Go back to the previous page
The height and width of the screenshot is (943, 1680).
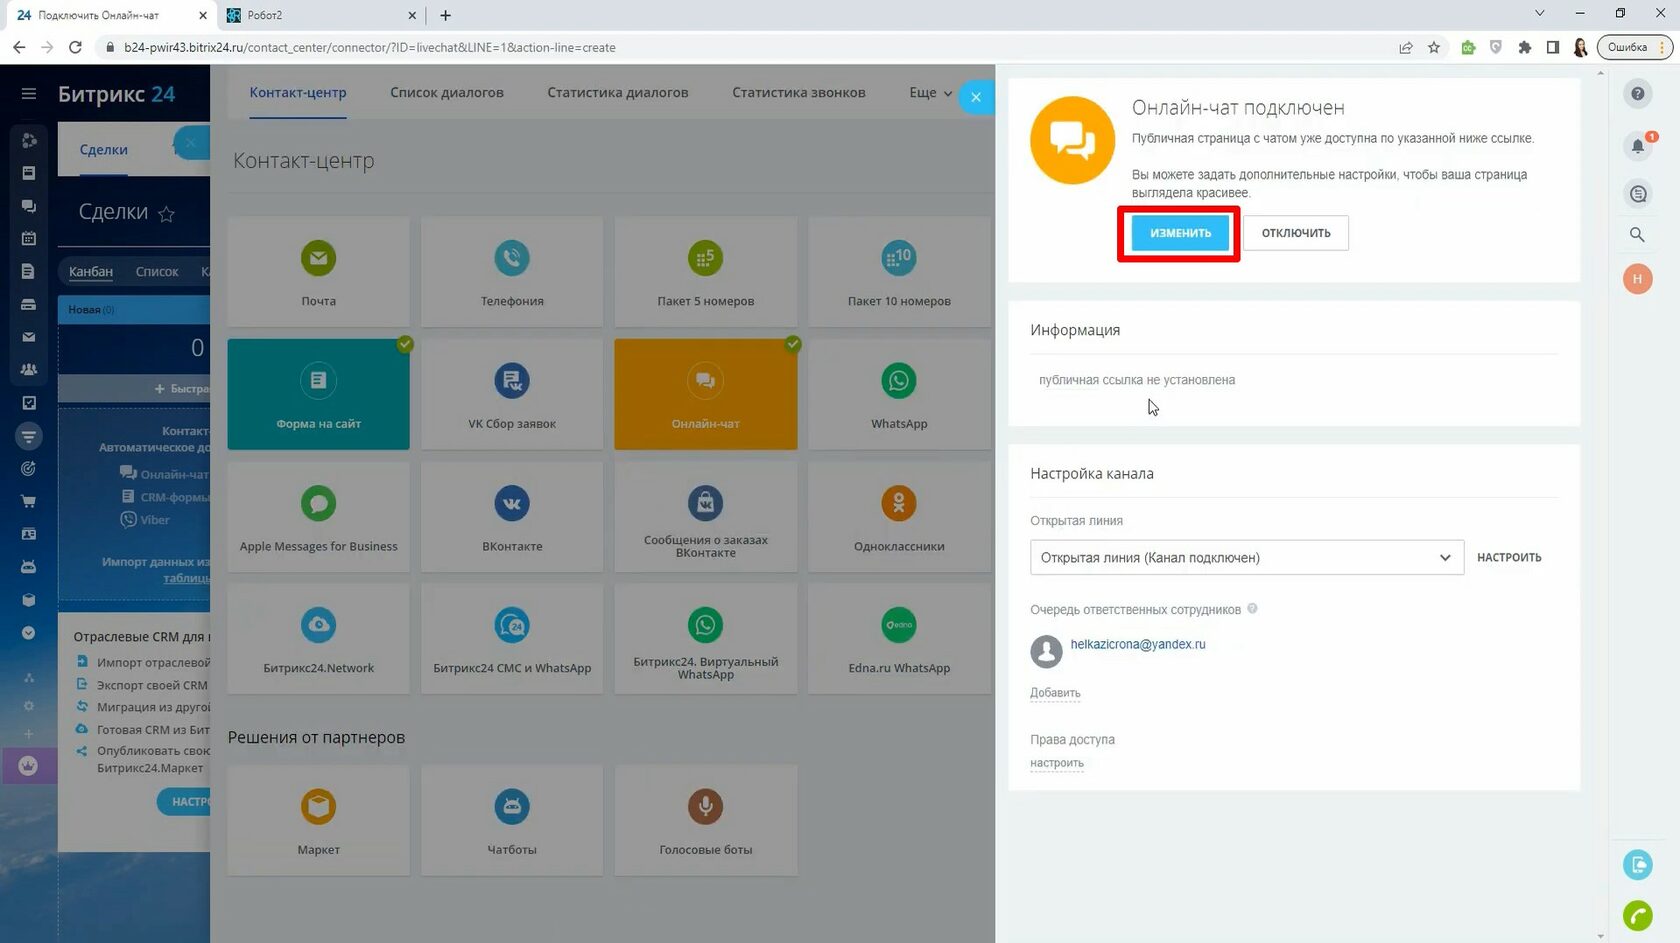(x=19, y=47)
